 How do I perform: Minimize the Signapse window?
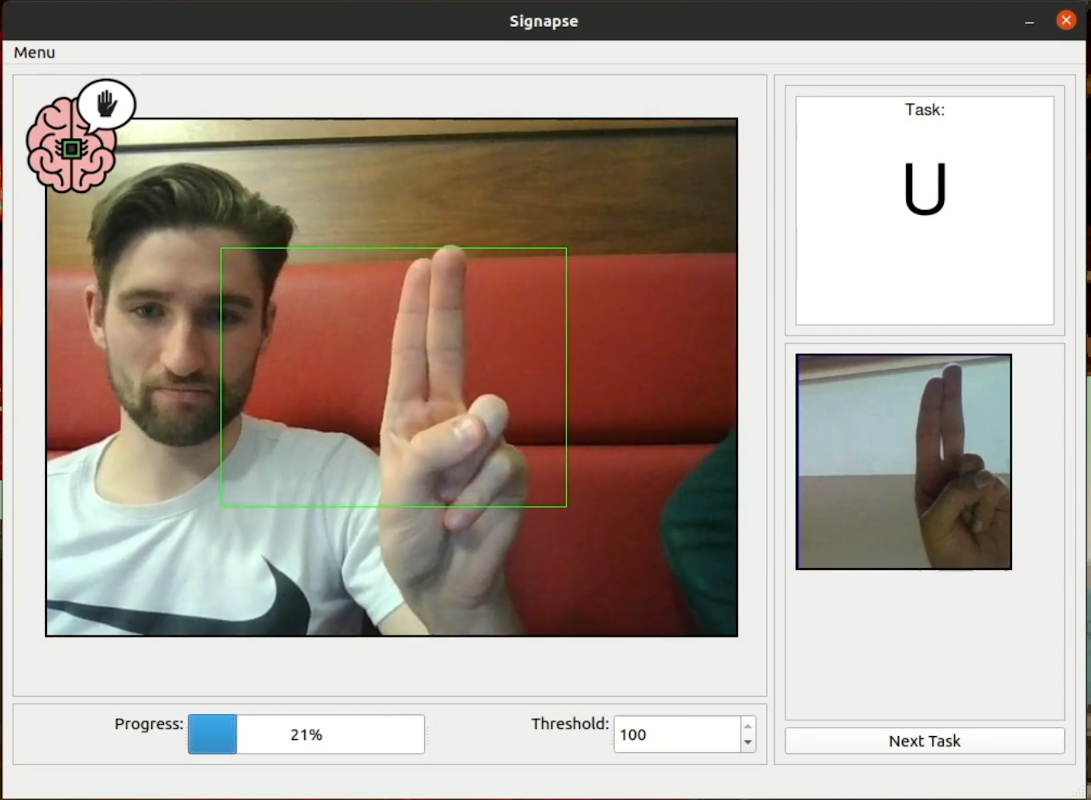coord(1028,20)
